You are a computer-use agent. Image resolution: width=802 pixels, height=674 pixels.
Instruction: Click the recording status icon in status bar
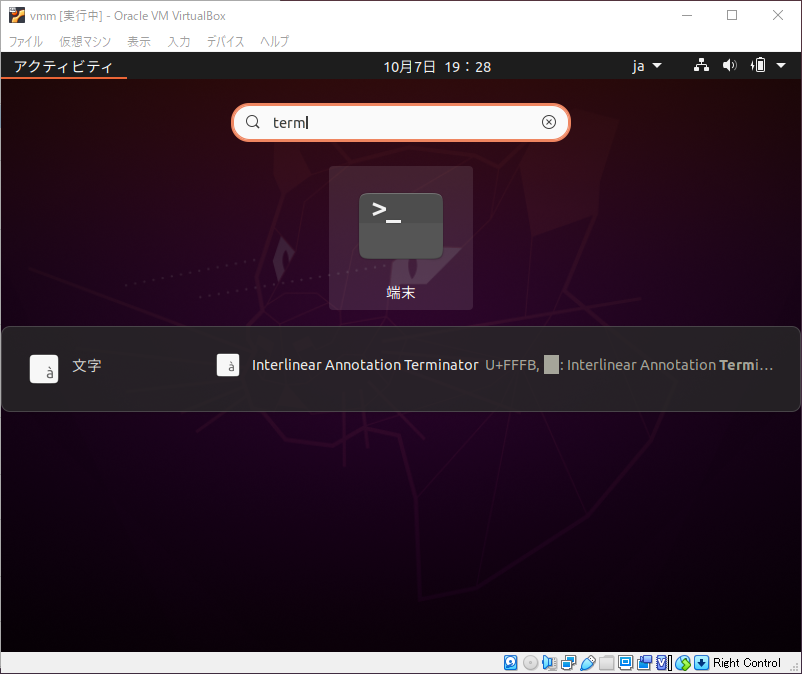[644, 663]
